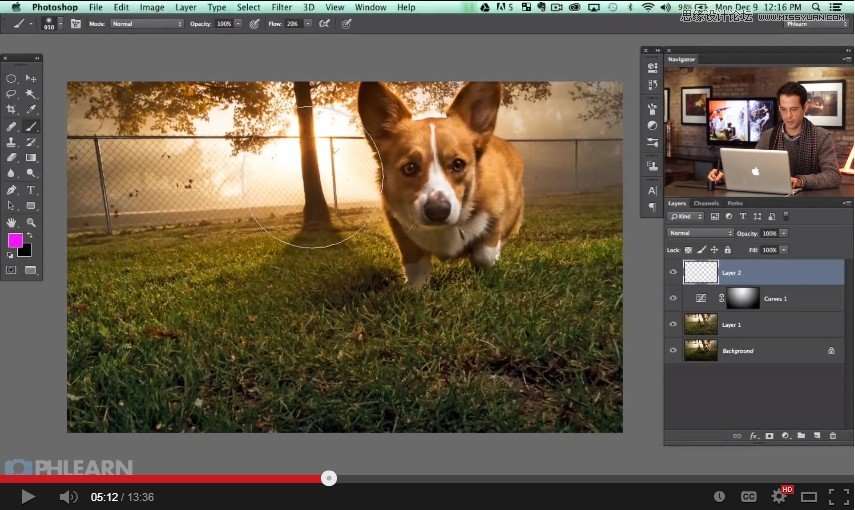
Task: Open the layer blend mode Normal dropdown
Action: coord(700,233)
